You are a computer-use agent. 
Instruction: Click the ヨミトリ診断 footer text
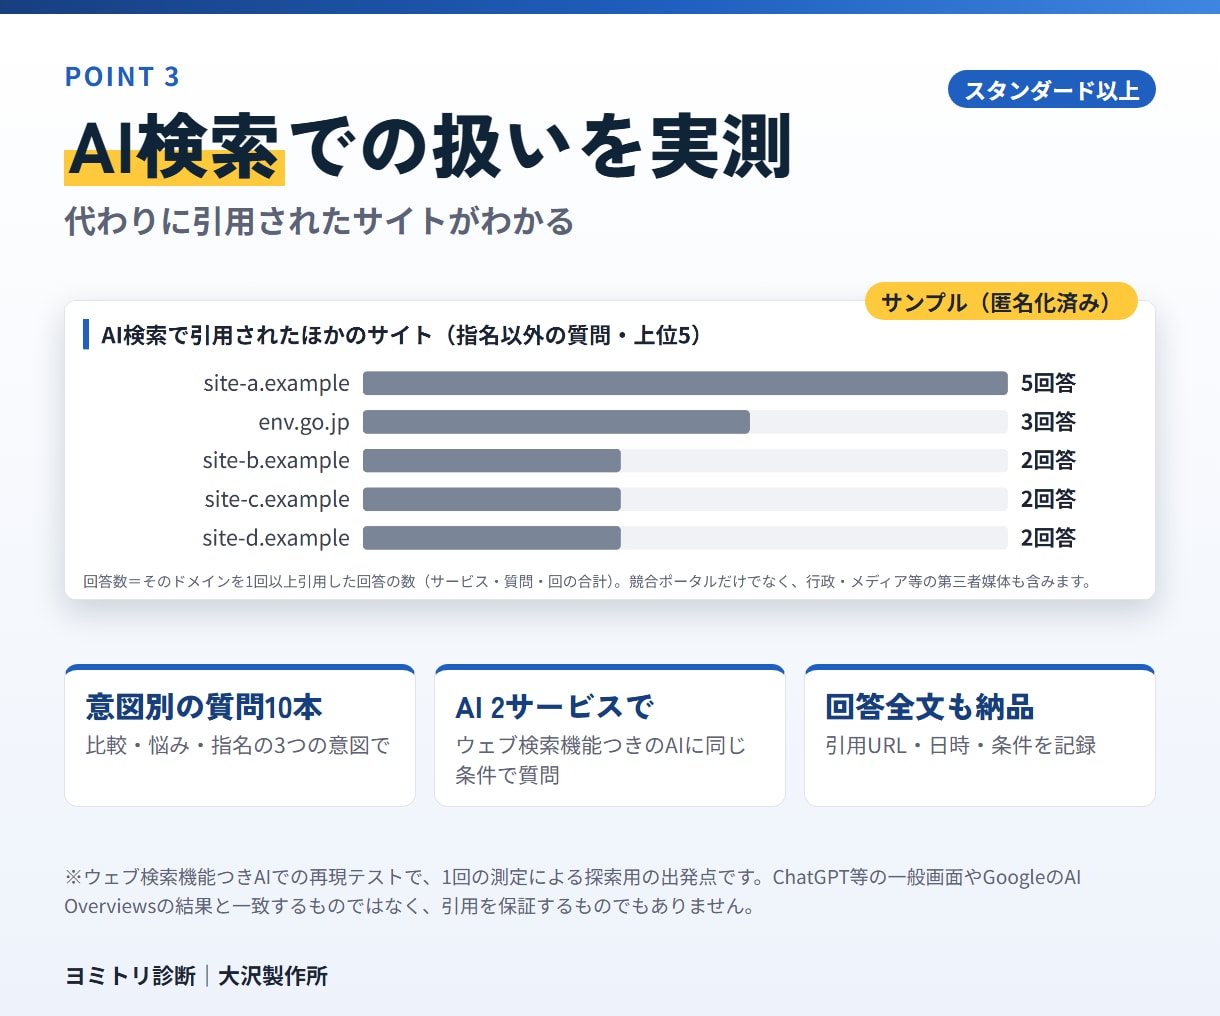(130, 976)
